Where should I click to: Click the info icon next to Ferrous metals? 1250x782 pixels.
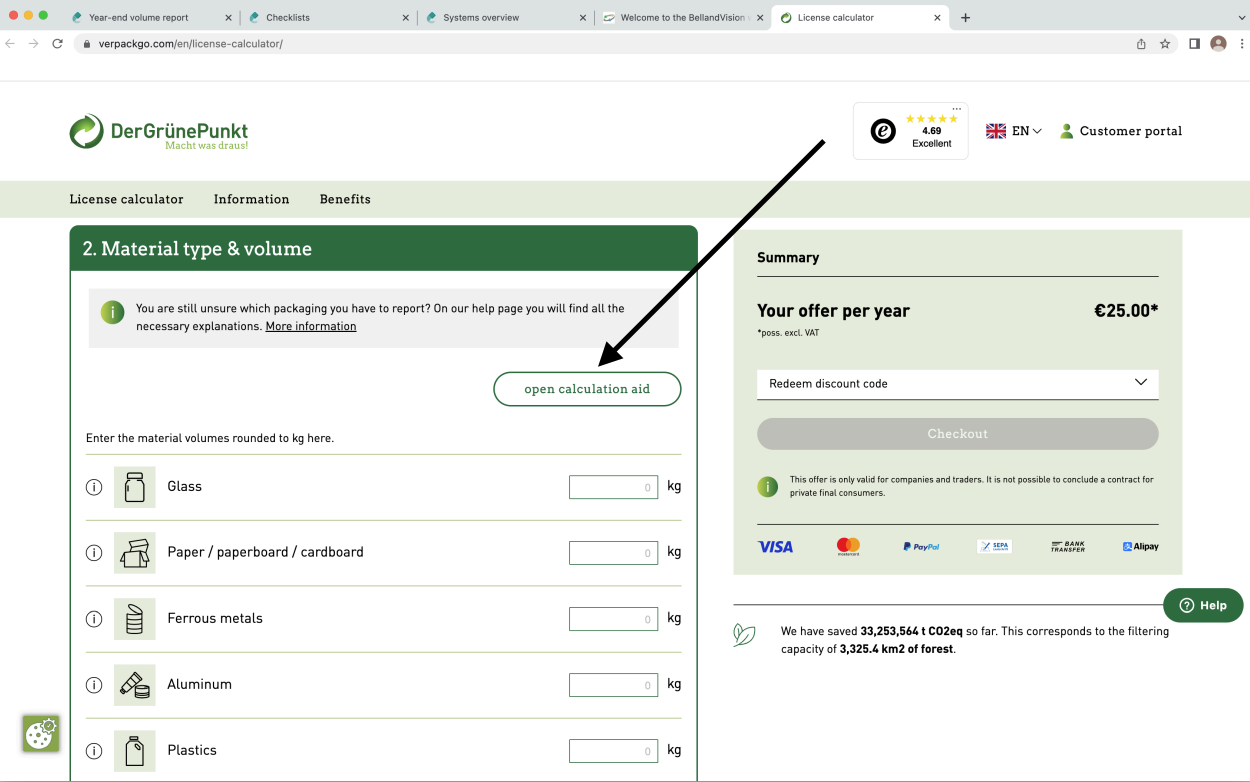point(94,619)
